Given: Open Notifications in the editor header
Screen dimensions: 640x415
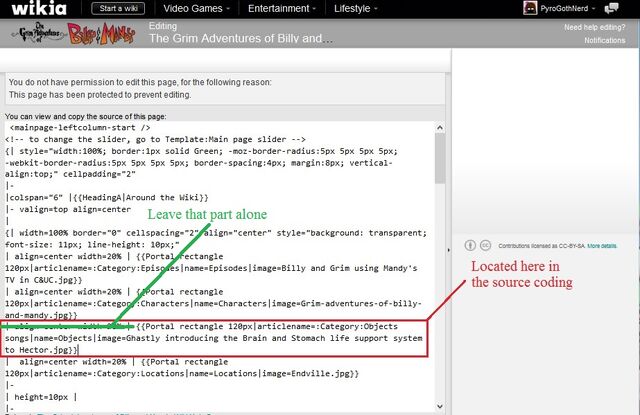Looking at the screenshot, I should pyautogui.click(x=604, y=40).
